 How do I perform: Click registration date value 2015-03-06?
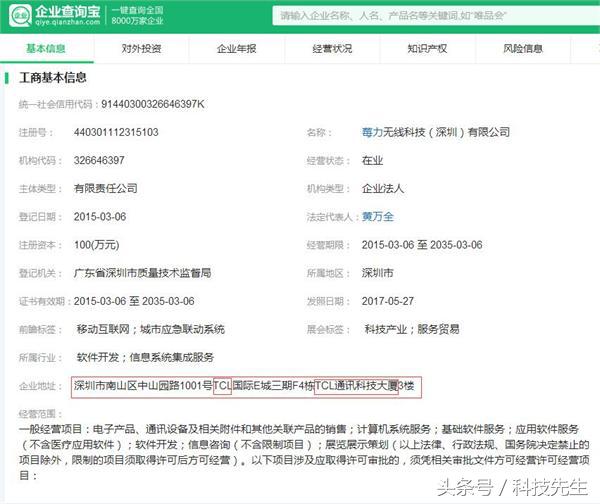[x=100, y=217]
